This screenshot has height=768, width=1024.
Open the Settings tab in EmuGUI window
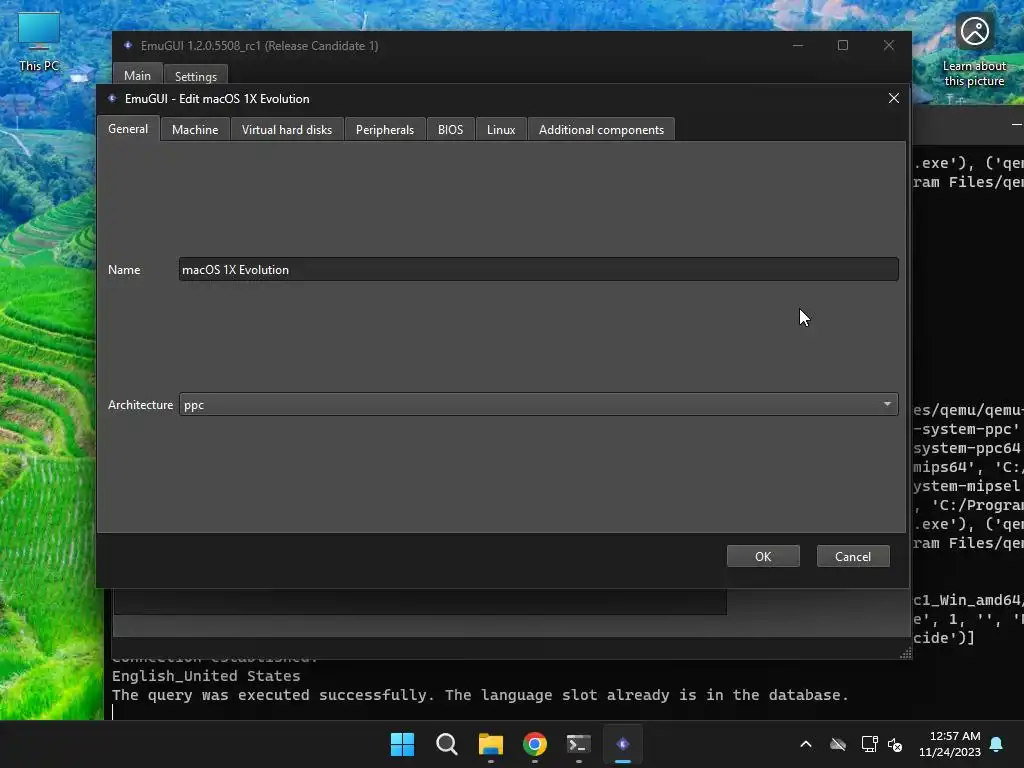pos(195,76)
